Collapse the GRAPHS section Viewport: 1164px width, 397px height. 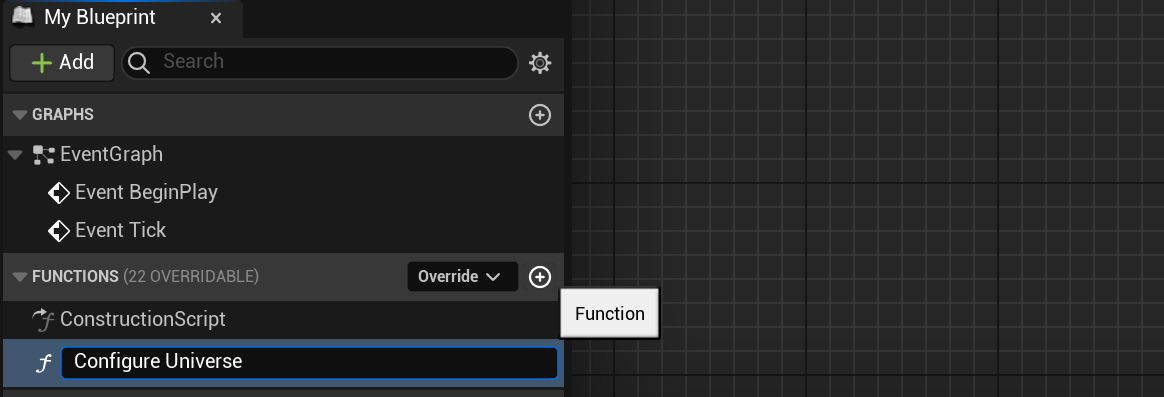pos(20,115)
